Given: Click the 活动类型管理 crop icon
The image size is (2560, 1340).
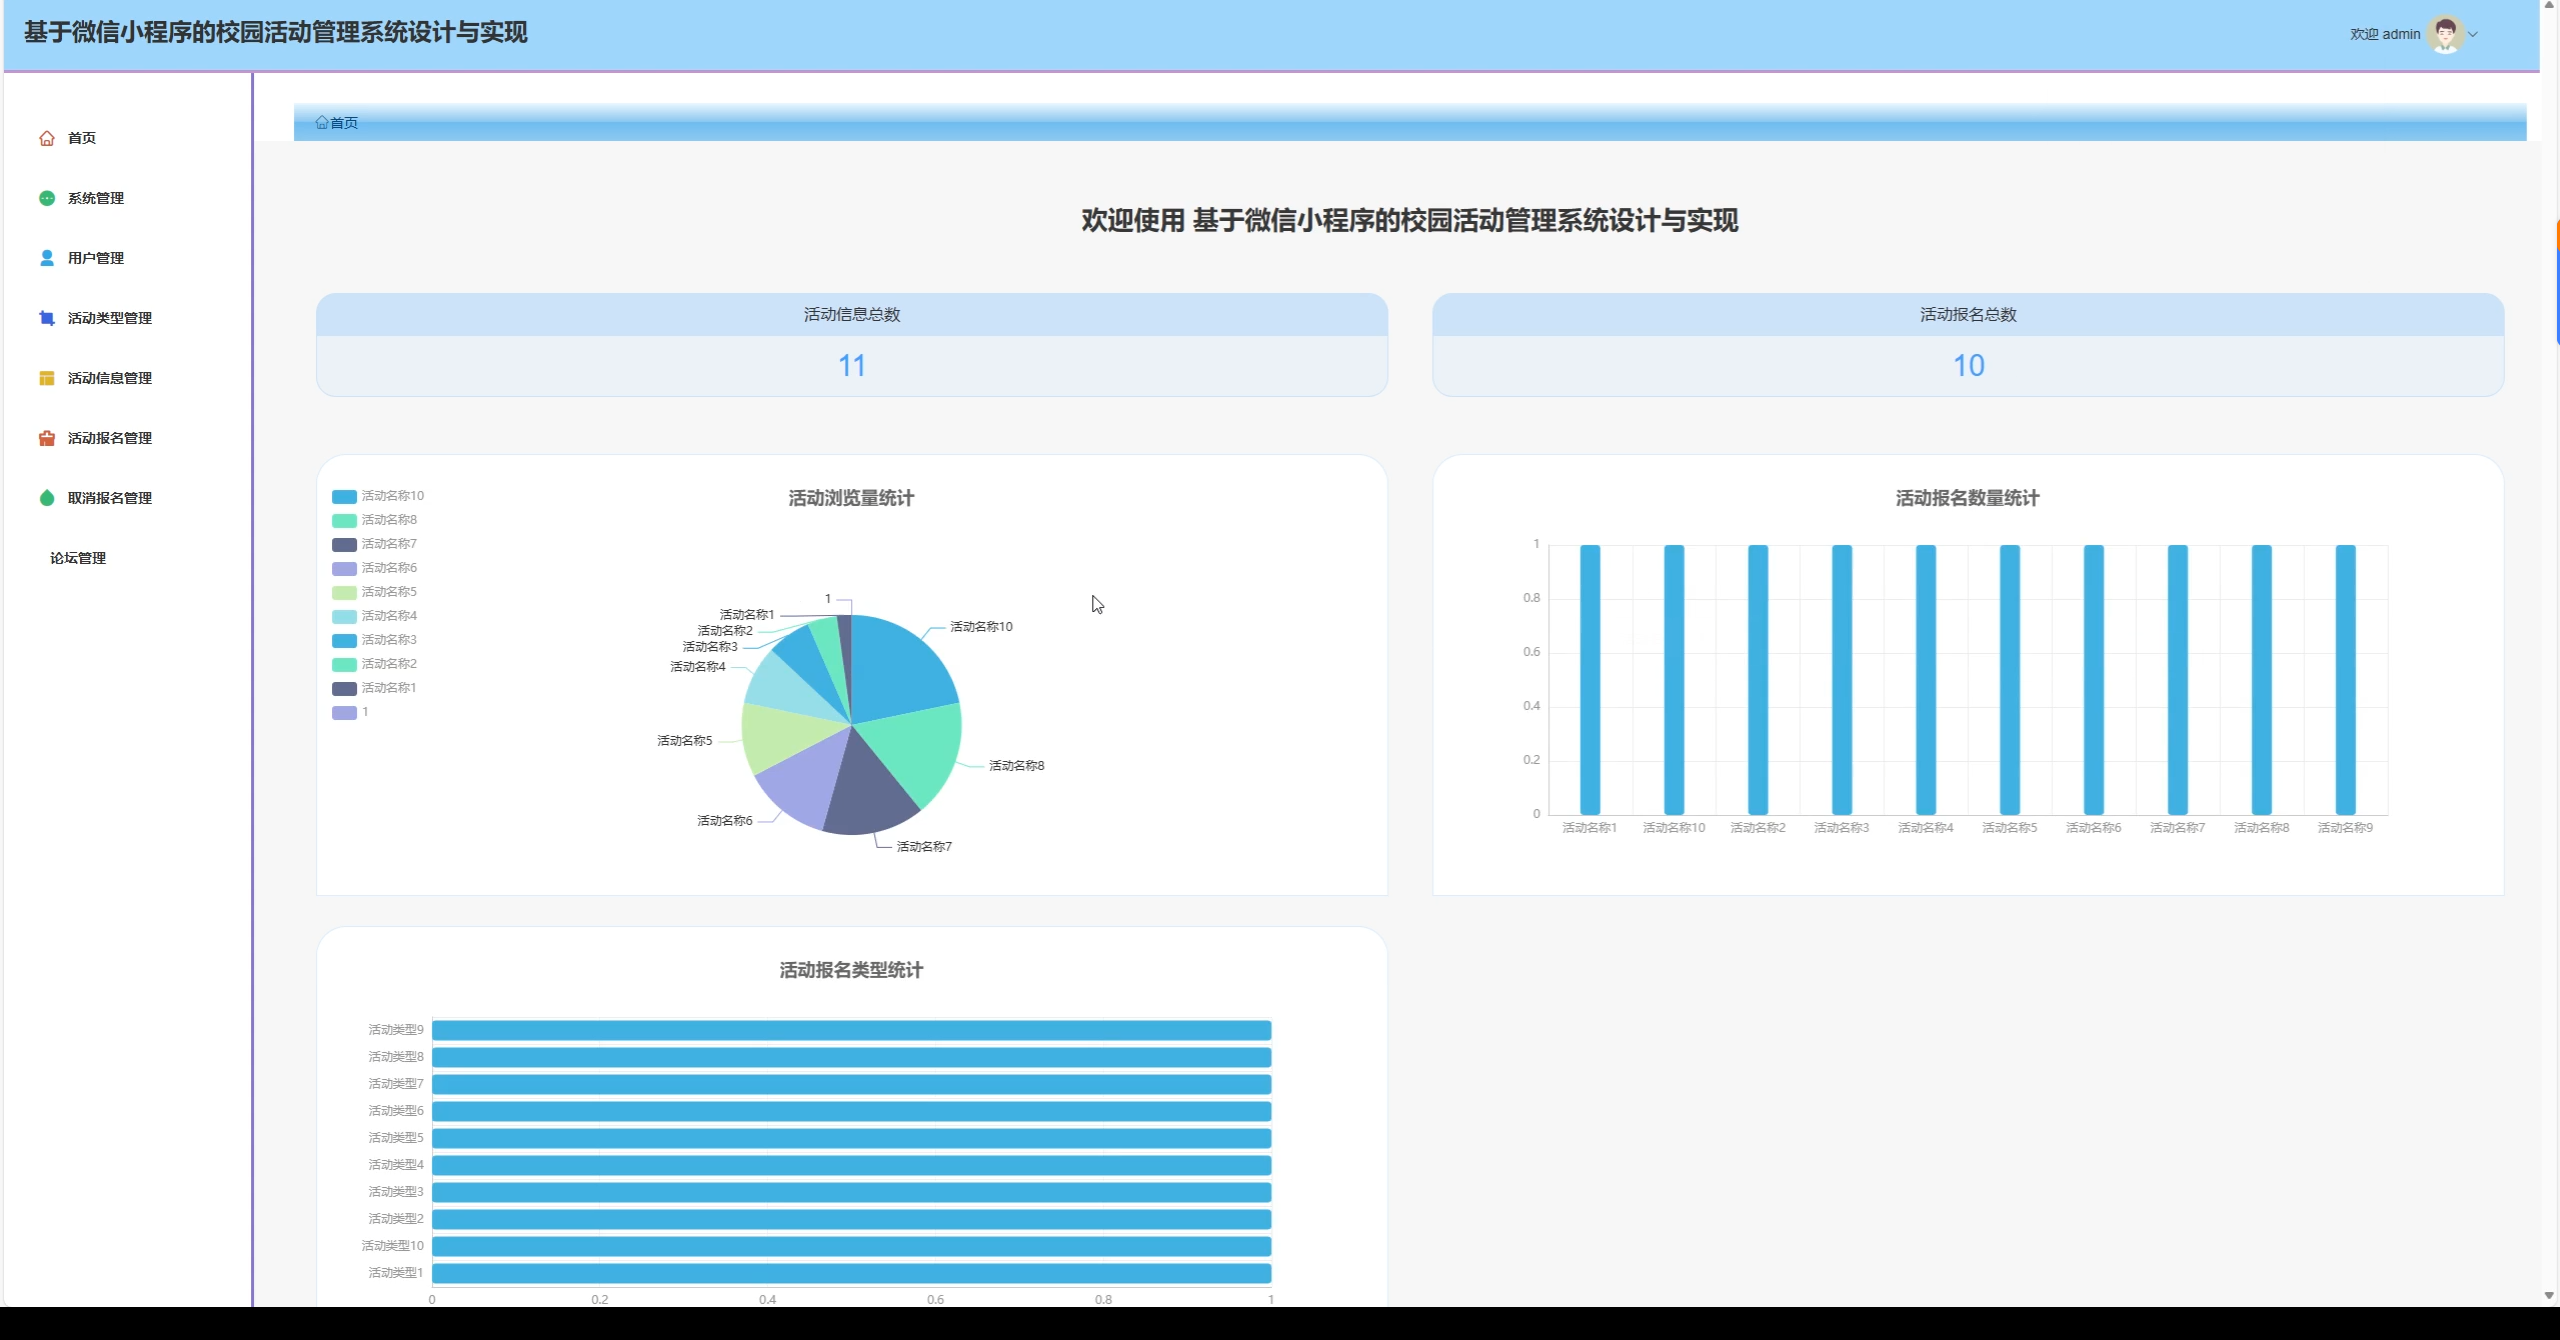Looking at the screenshot, I should [46, 318].
